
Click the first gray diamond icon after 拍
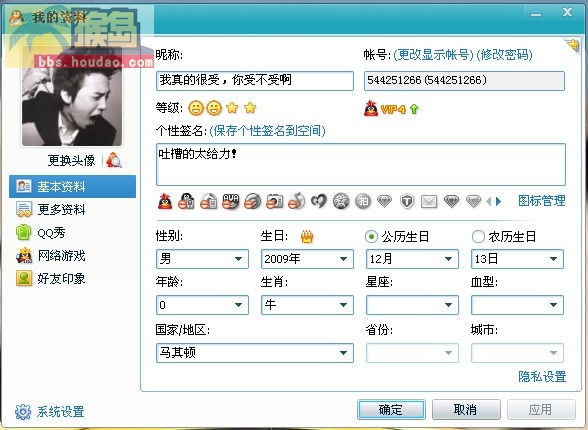pyautogui.click(x=385, y=202)
